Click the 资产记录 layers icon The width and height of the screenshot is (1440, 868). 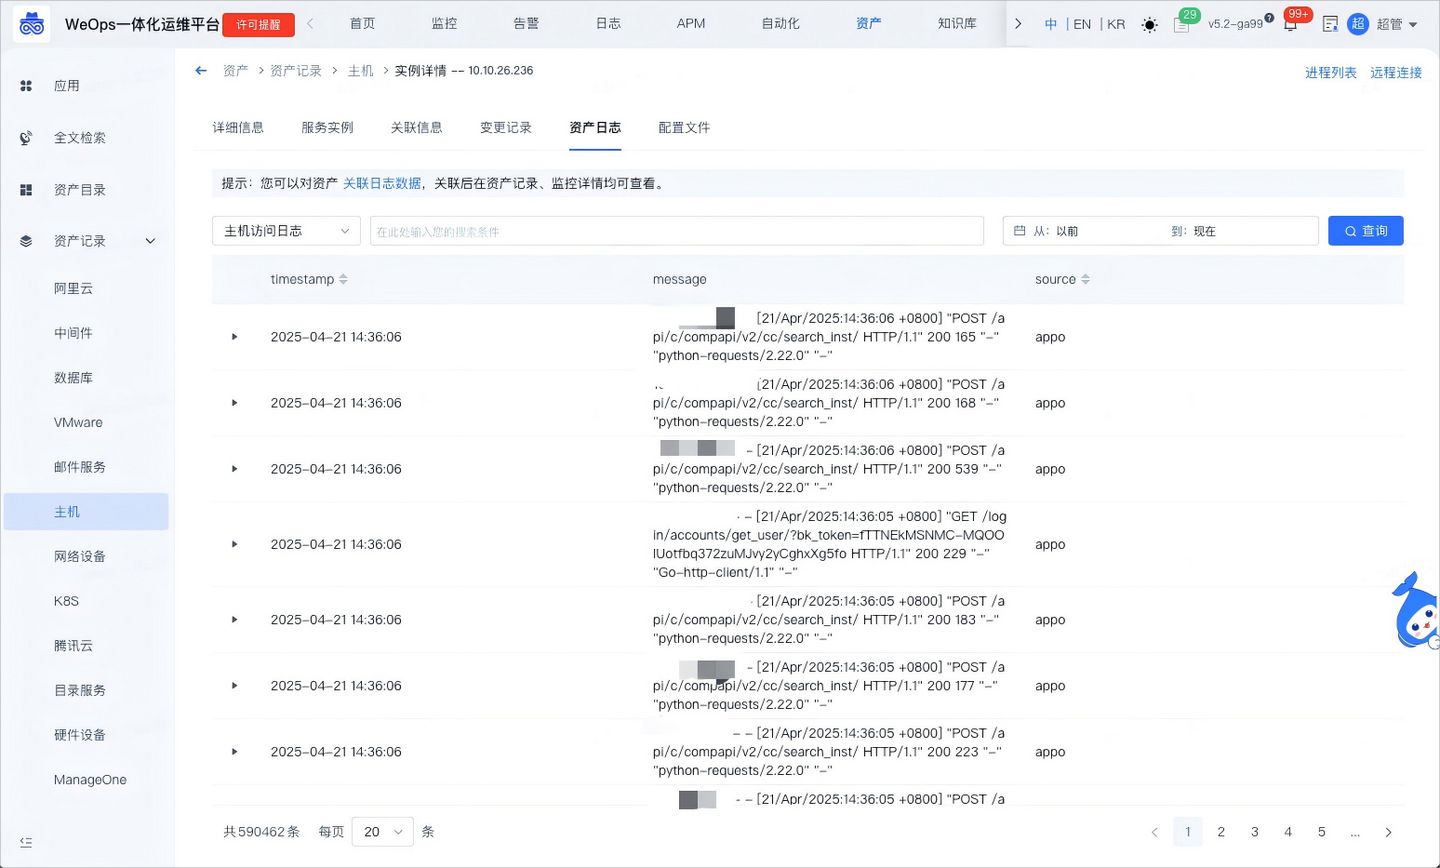pyautogui.click(x=24, y=240)
